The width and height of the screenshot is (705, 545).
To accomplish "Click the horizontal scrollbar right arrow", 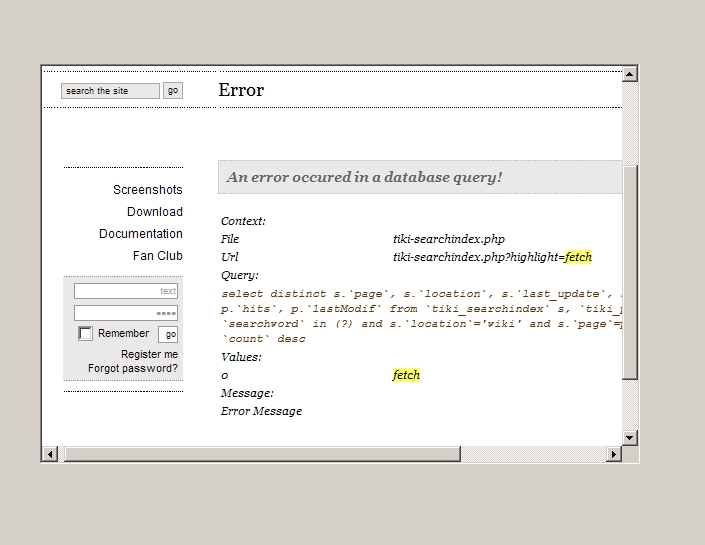I will [x=613, y=454].
